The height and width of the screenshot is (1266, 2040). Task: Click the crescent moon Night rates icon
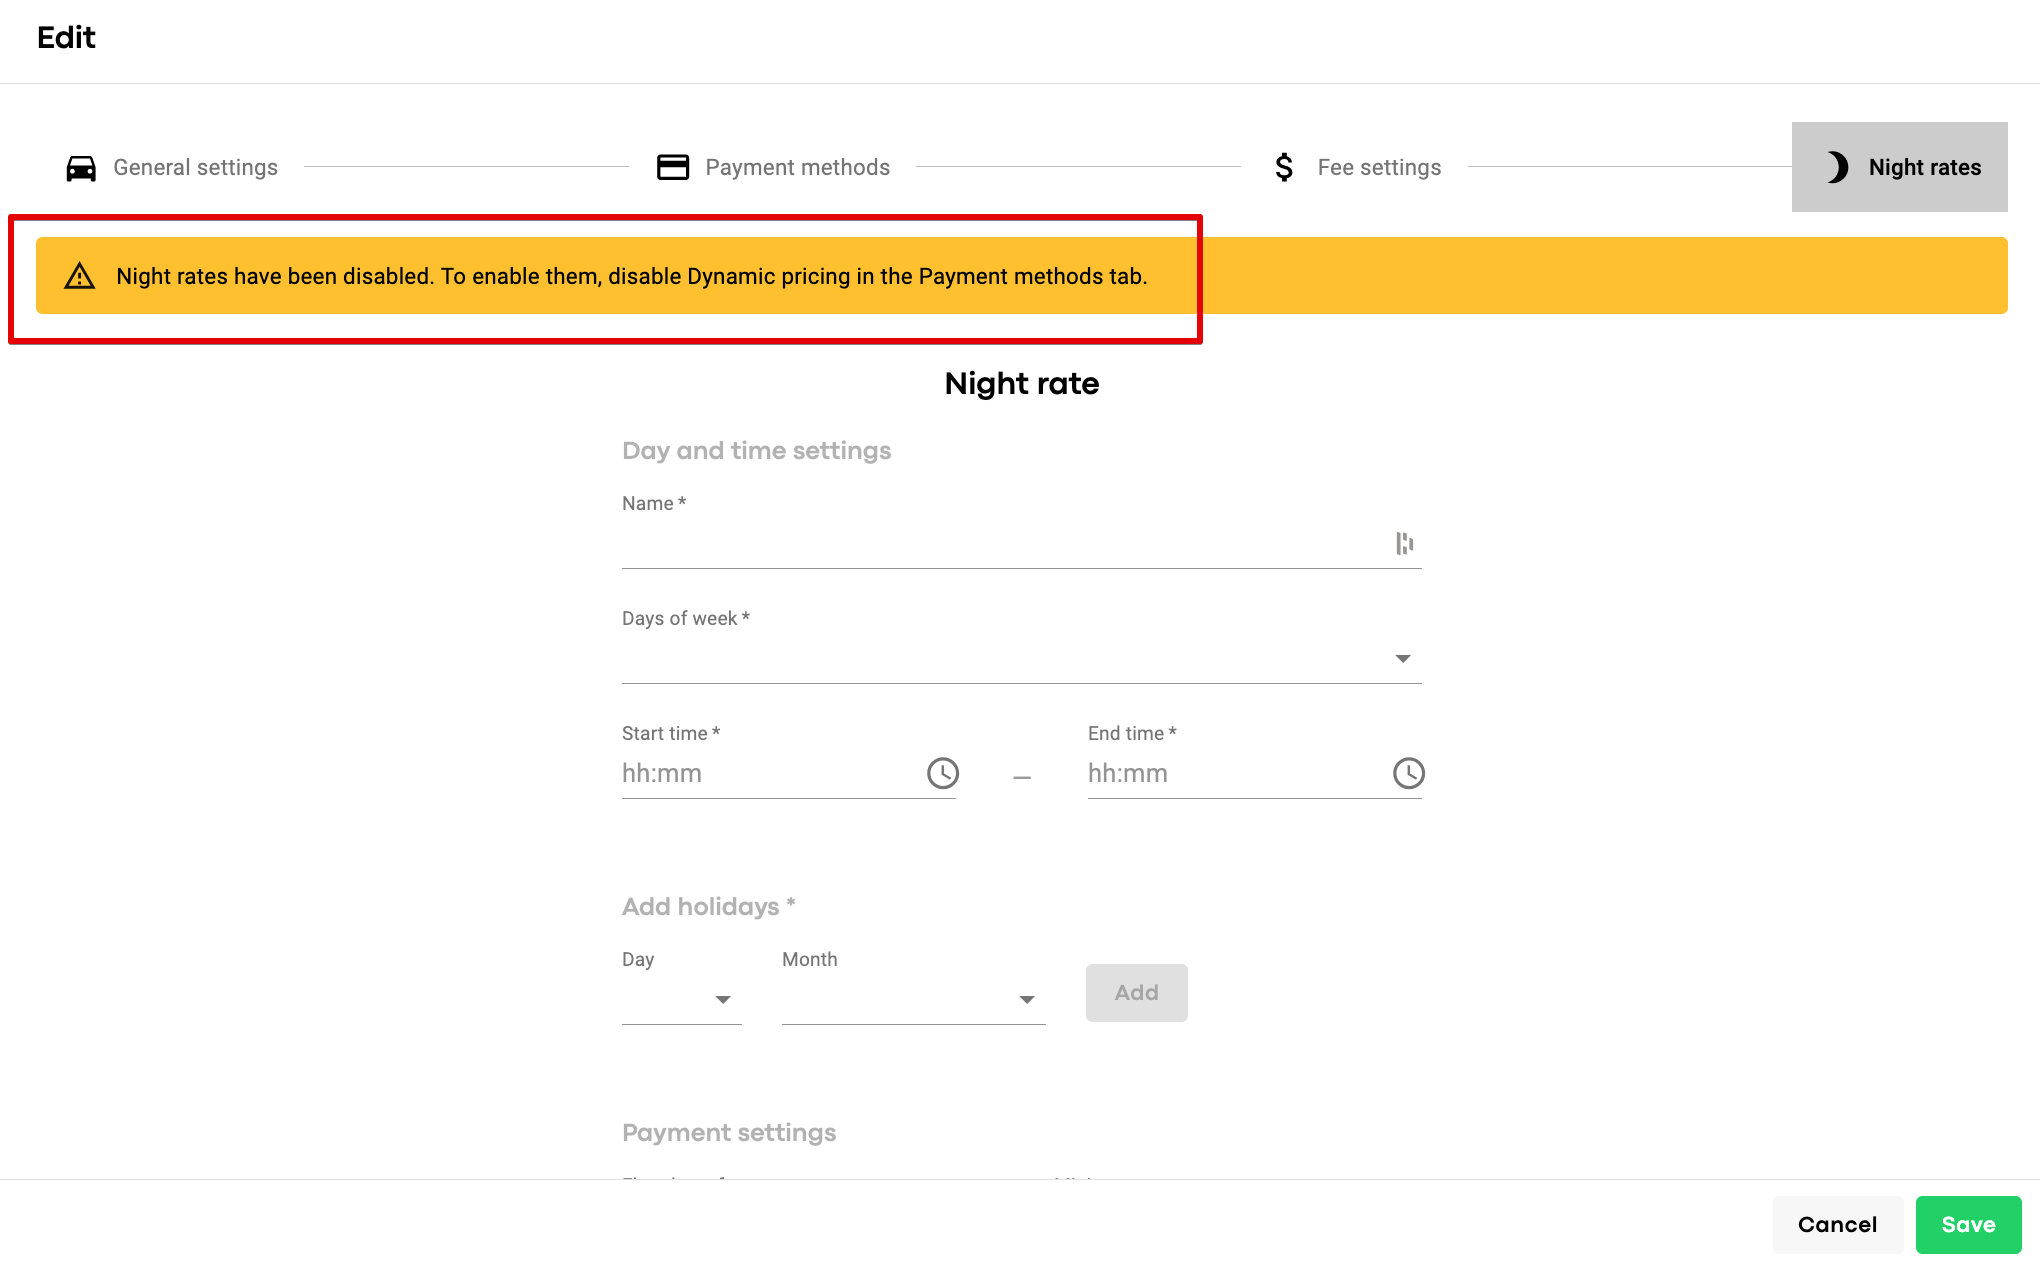(1837, 167)
